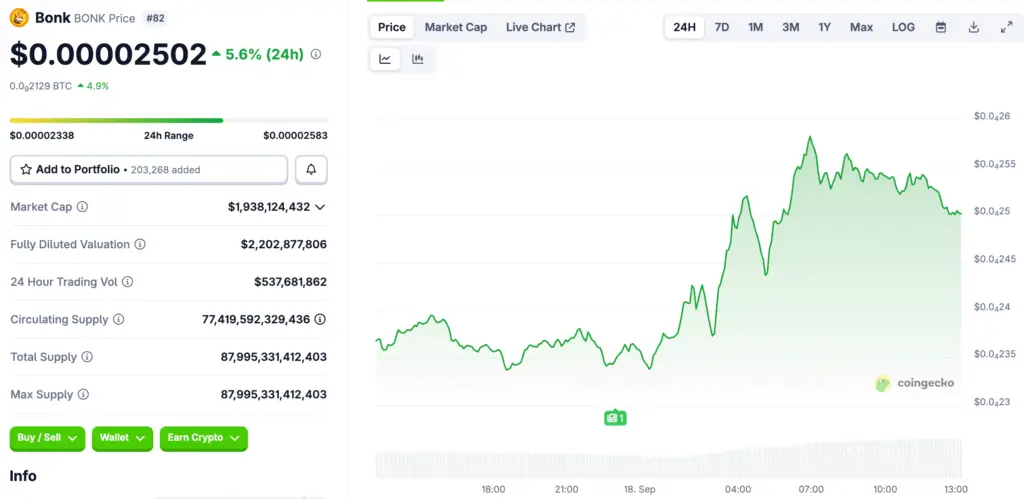The width and height of the screenshot is (1024, 499).
Task: Click the info icon after 77,419,592,329,436 value
Action: pyautogui.click(x=320, y=319)
